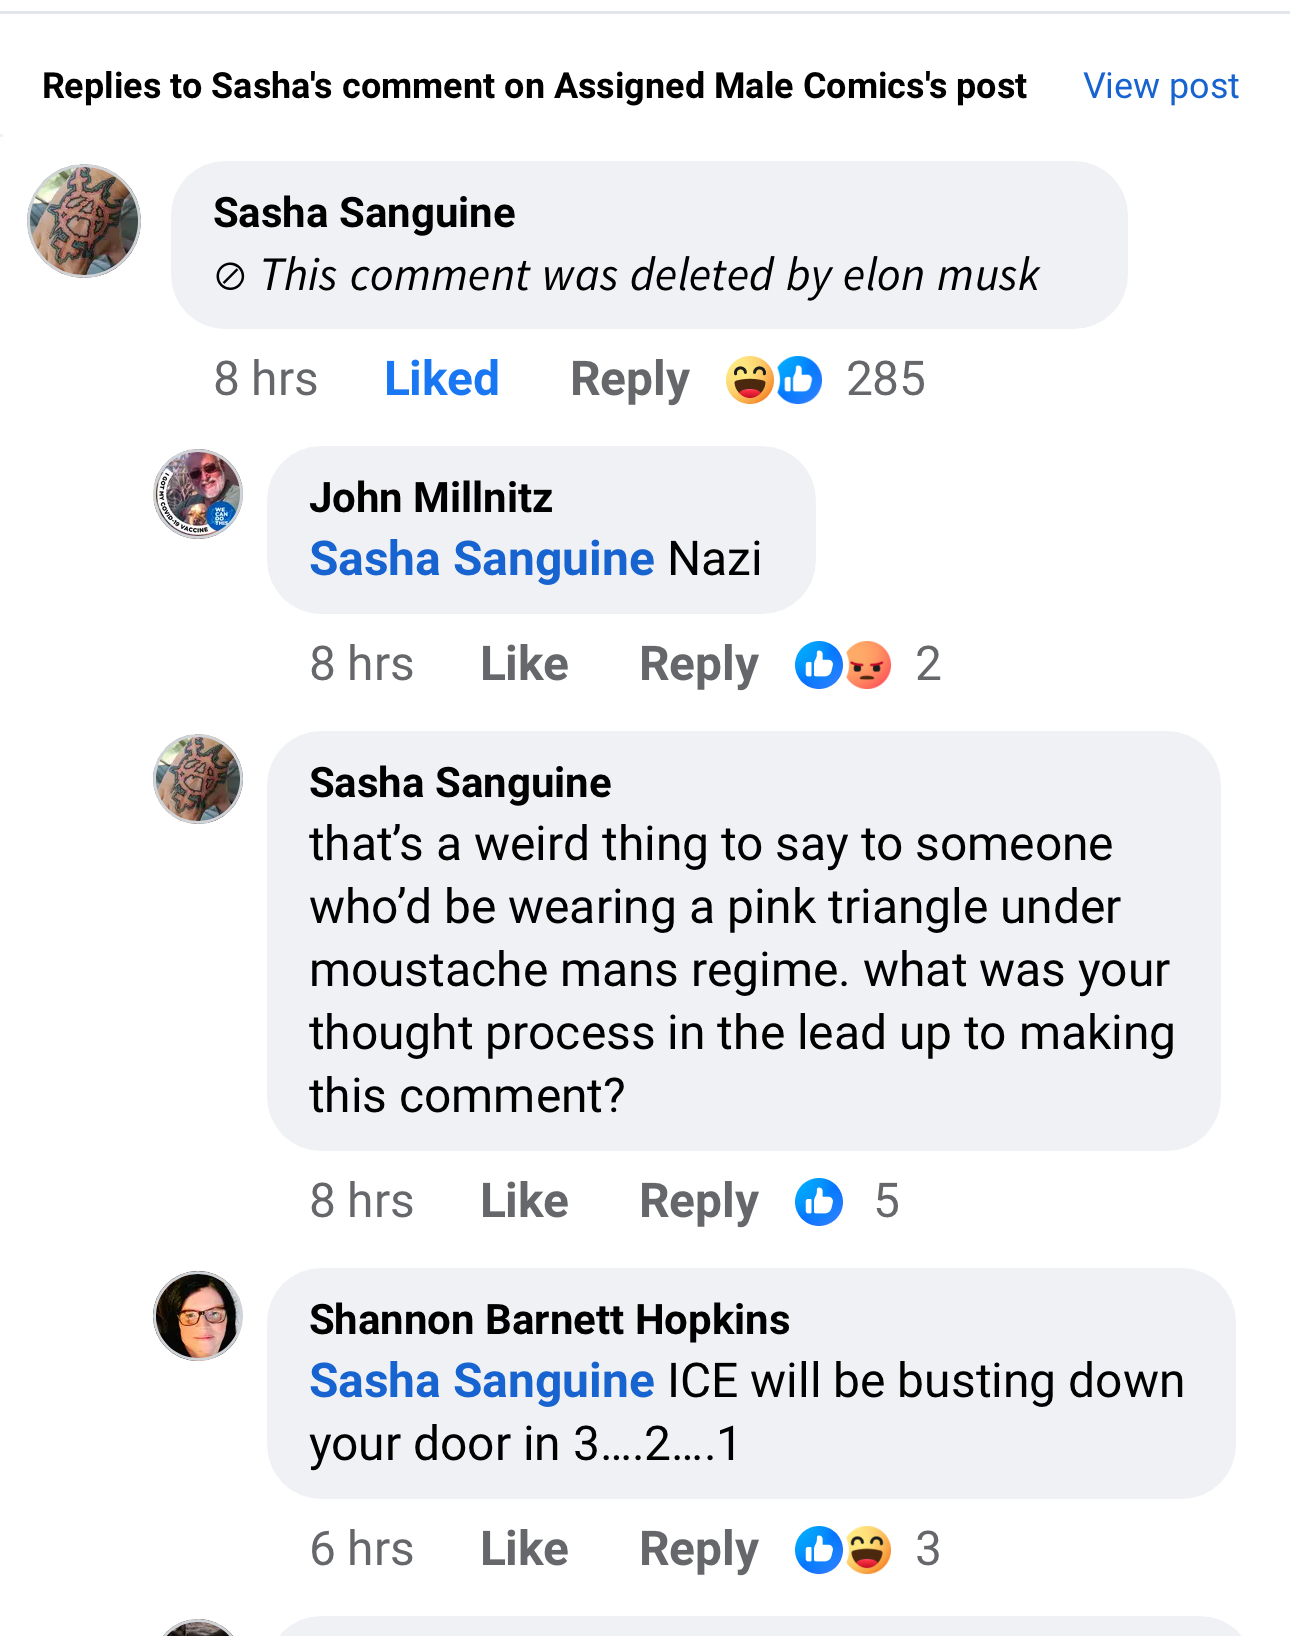The image size is (1290, 1636).
Task: Open John Millnitz's profile picture
Action: [198, 493]
